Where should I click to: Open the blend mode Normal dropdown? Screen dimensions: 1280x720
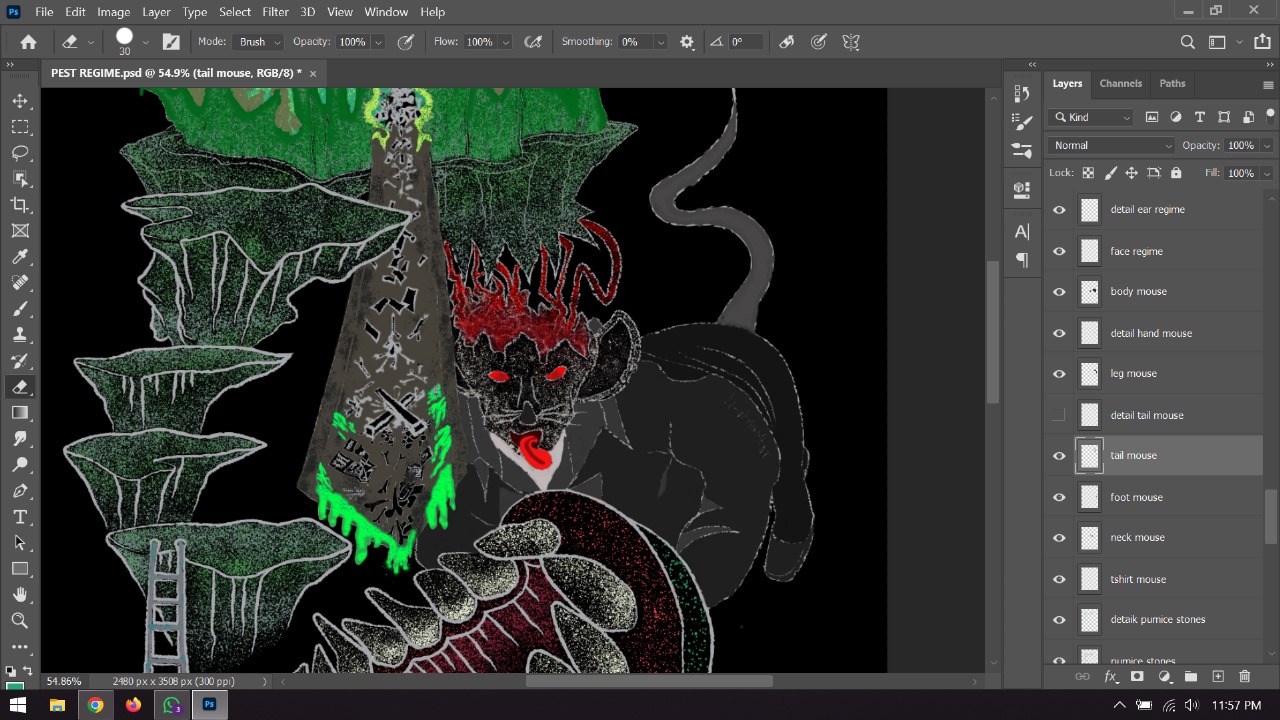(x=1111, y=145)
